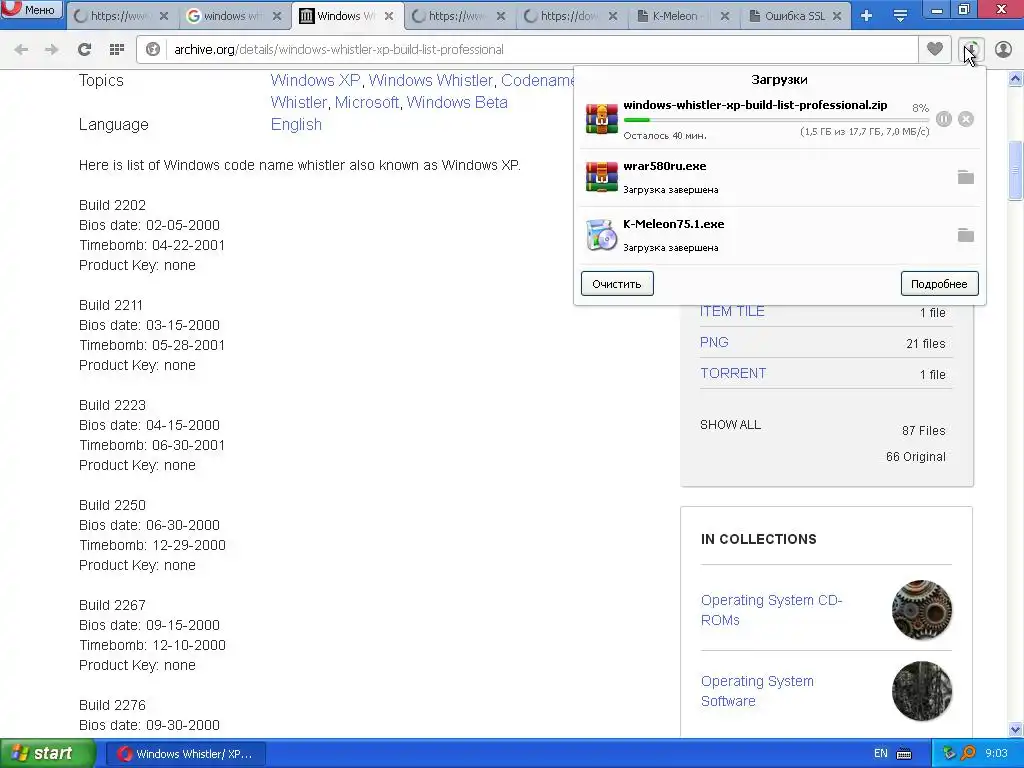Open the ITEM TILE download option

pyautogui.click(x=732, y=312)
